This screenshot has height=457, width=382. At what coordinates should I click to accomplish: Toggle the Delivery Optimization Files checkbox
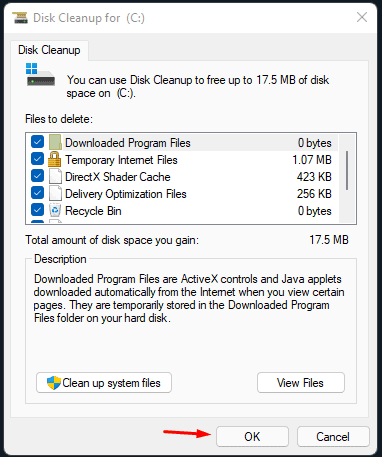point(37,193)
